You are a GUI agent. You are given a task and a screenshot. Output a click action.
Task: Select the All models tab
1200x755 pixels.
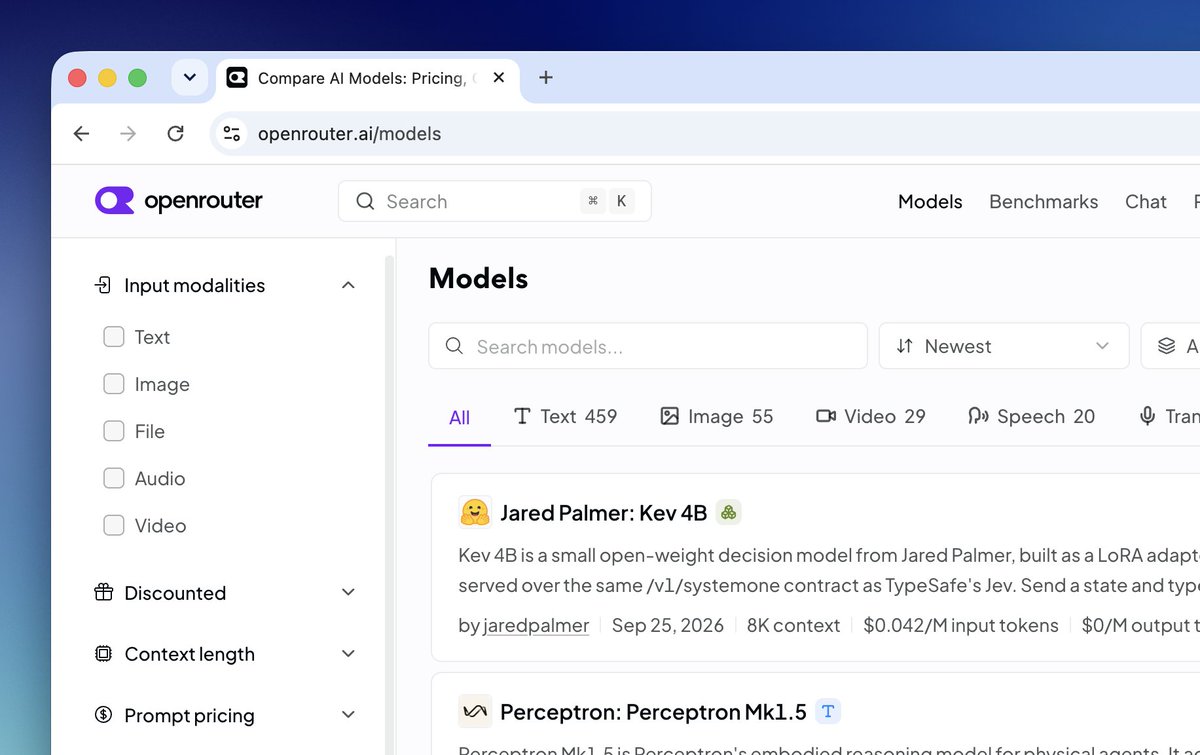[460, 417]
